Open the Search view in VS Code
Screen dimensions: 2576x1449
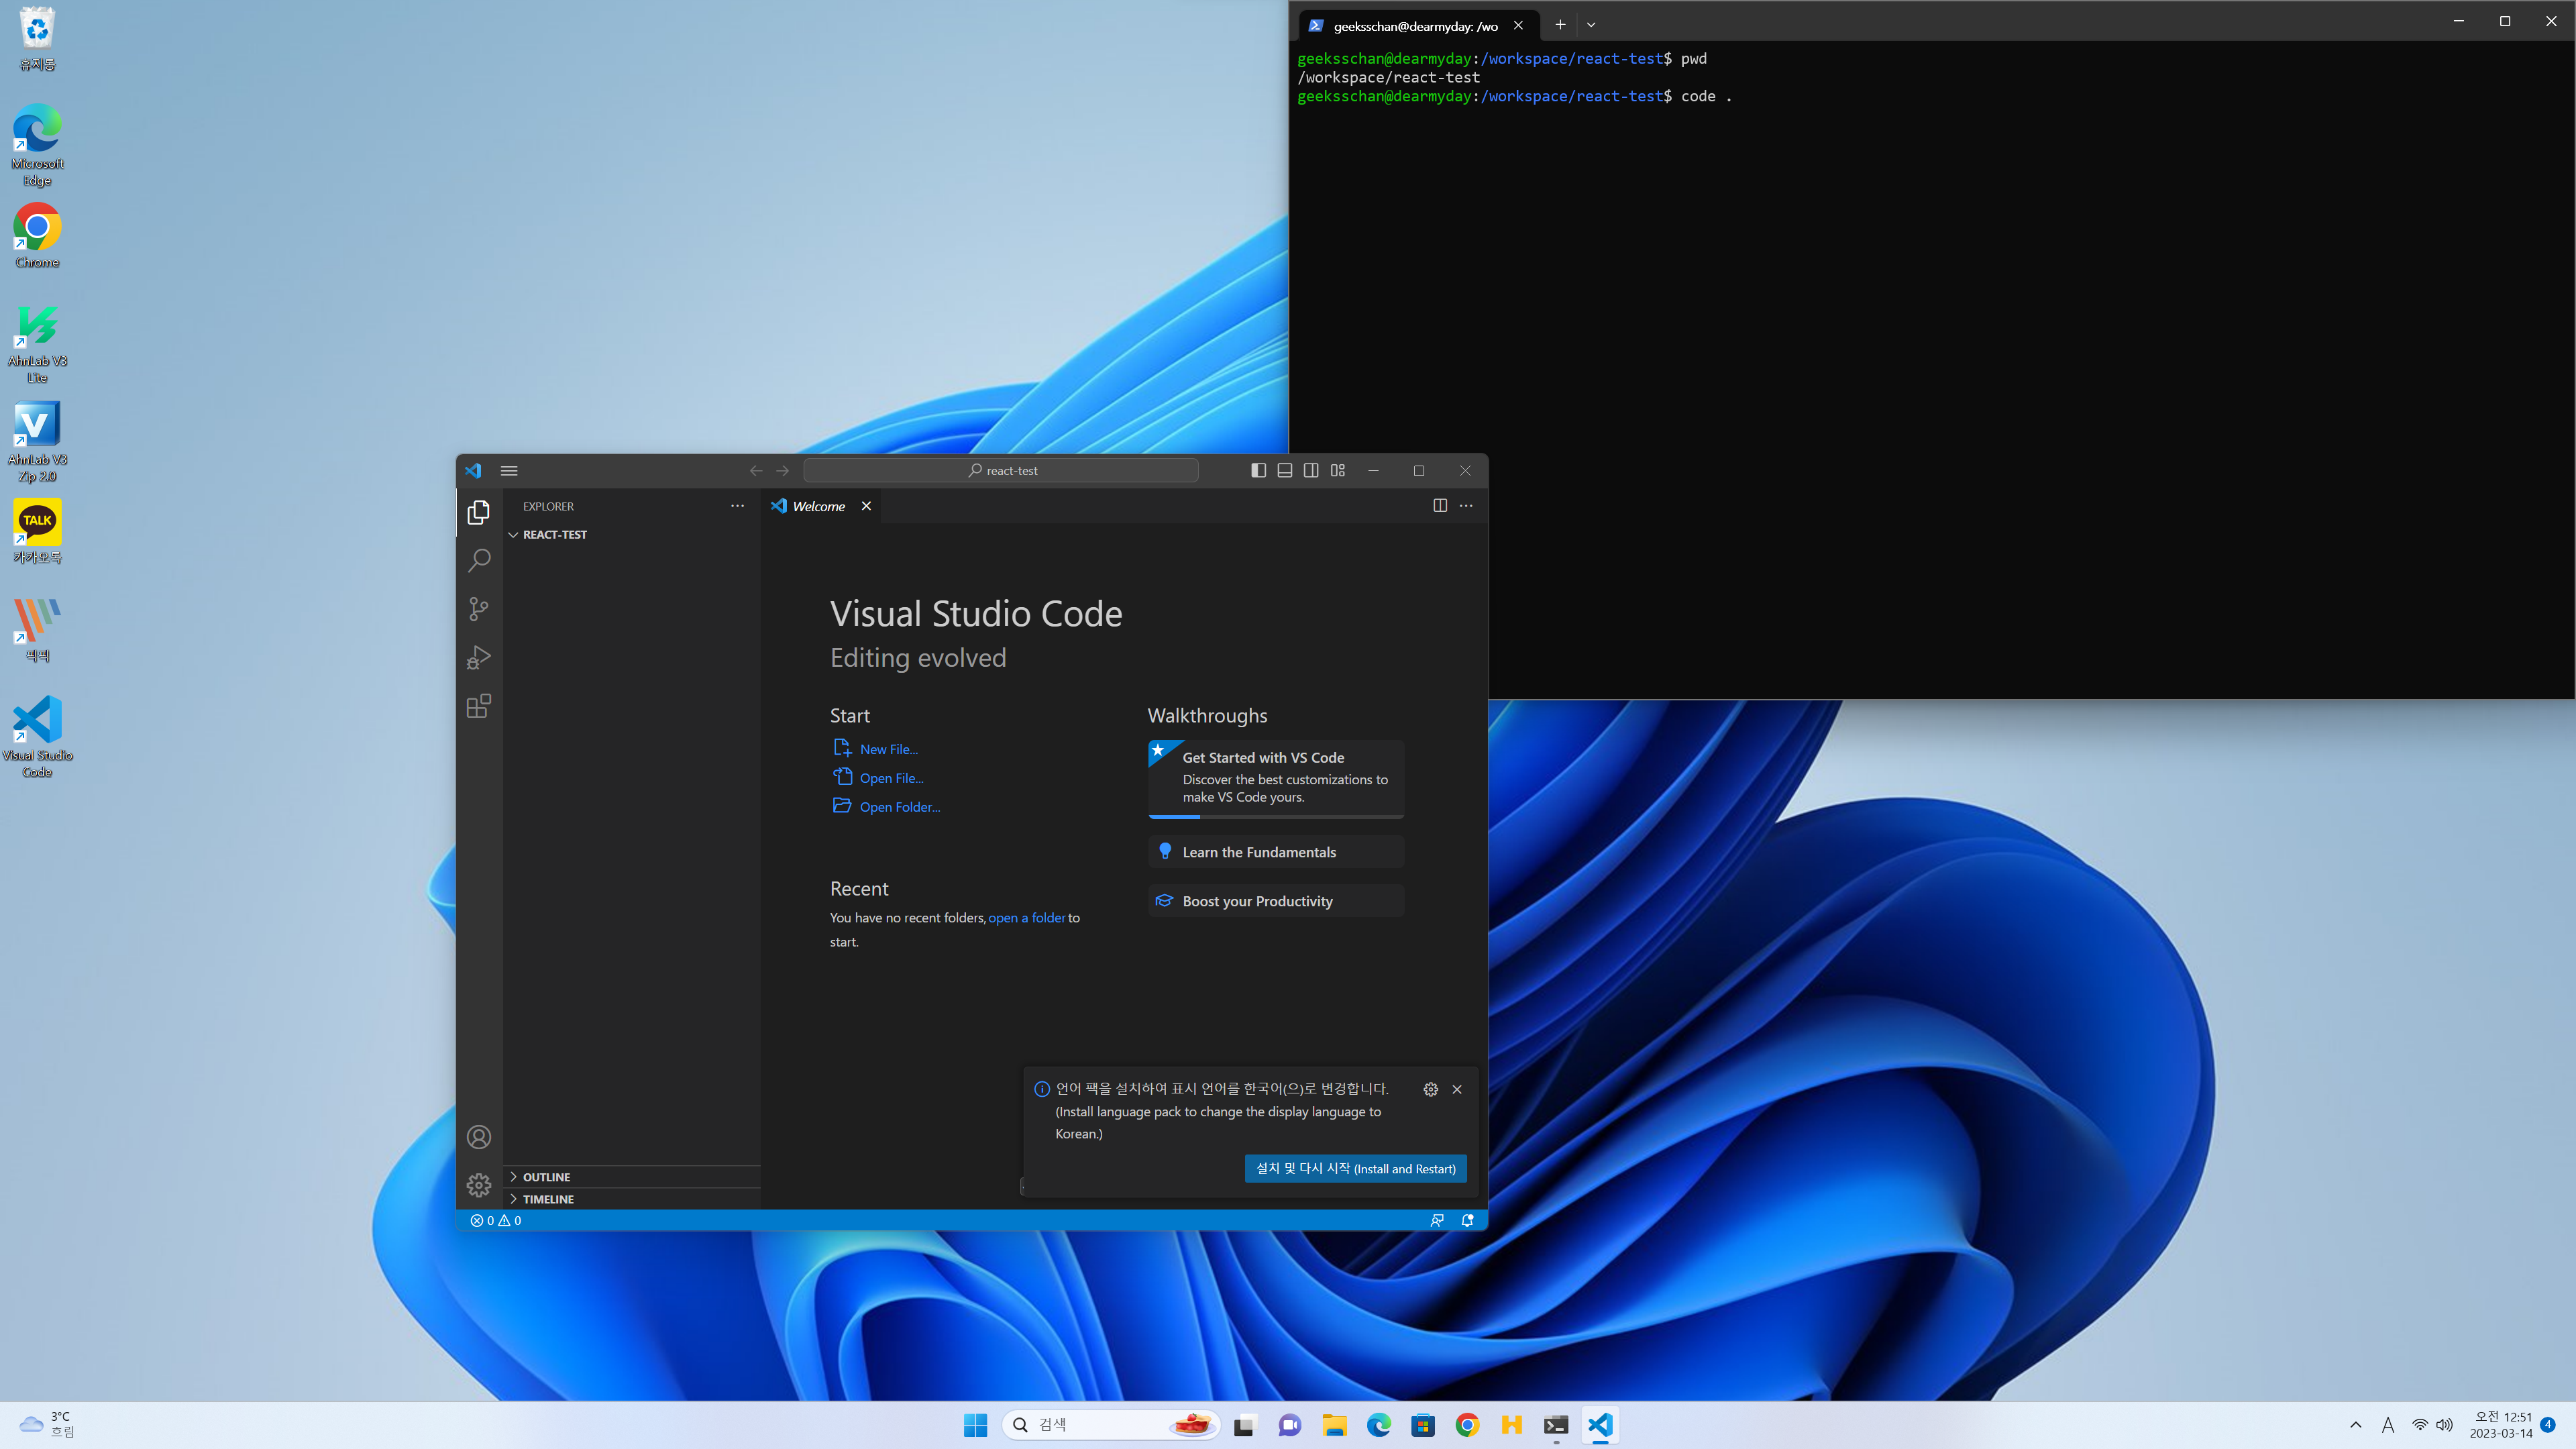pos(479,560)
